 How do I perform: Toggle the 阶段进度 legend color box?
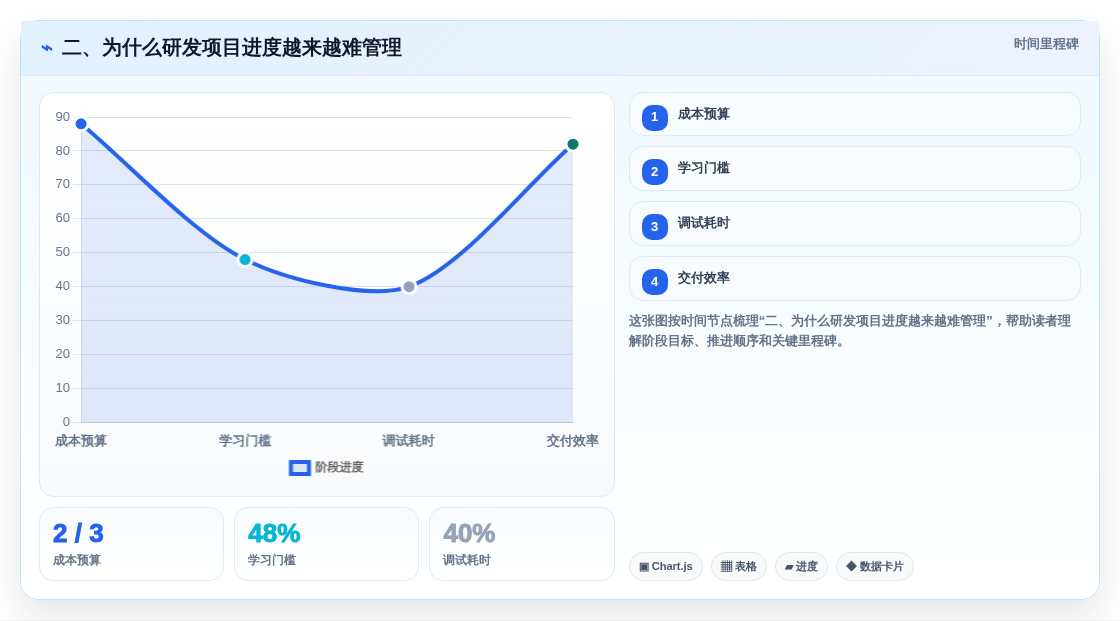click(x=299, y=468)
